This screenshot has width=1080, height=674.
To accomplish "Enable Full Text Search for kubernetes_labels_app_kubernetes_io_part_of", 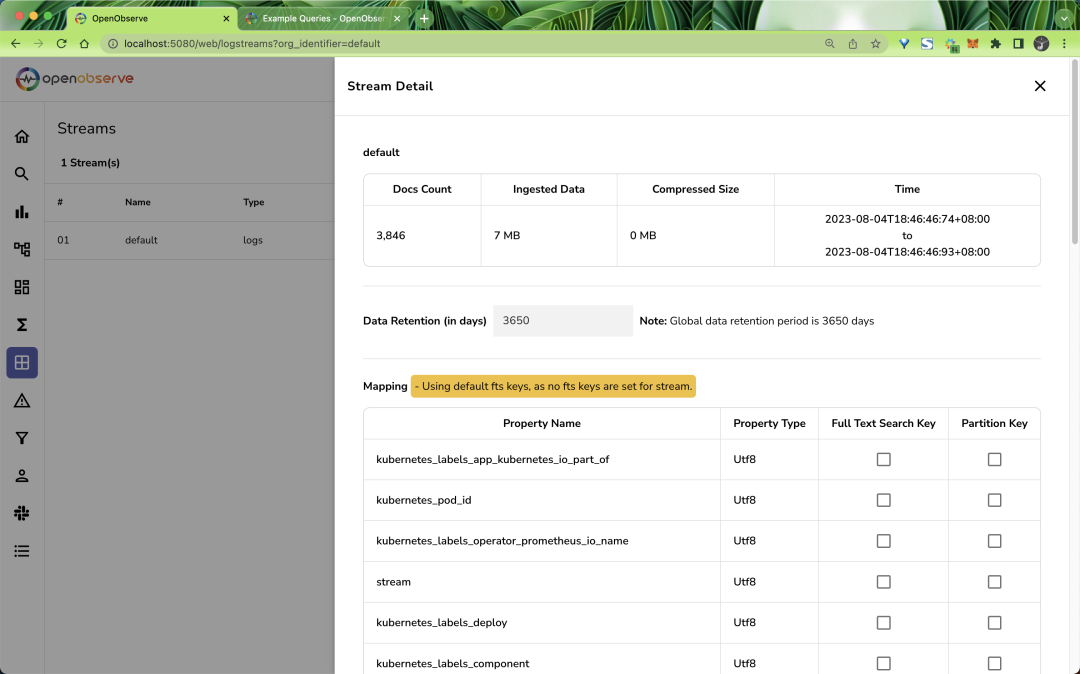I will pos(884,459).
